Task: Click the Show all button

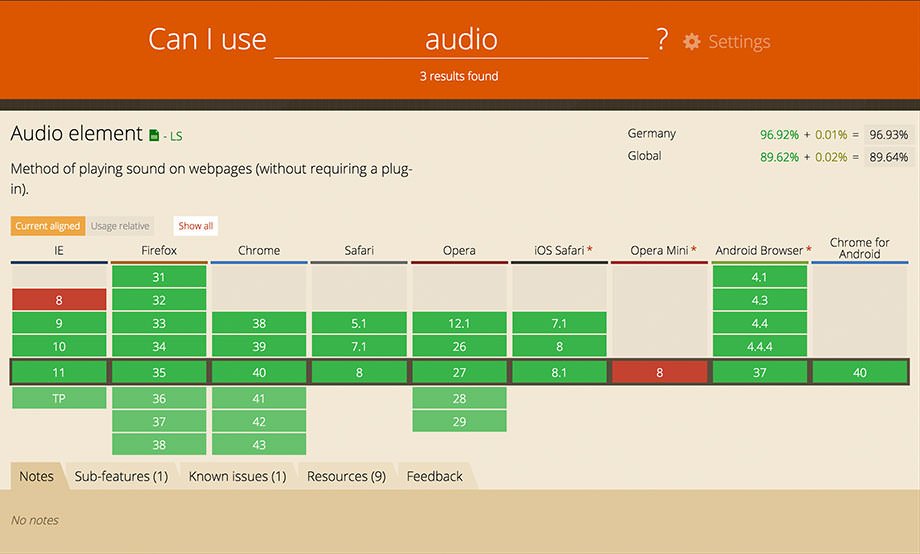Action: (195, 226)
